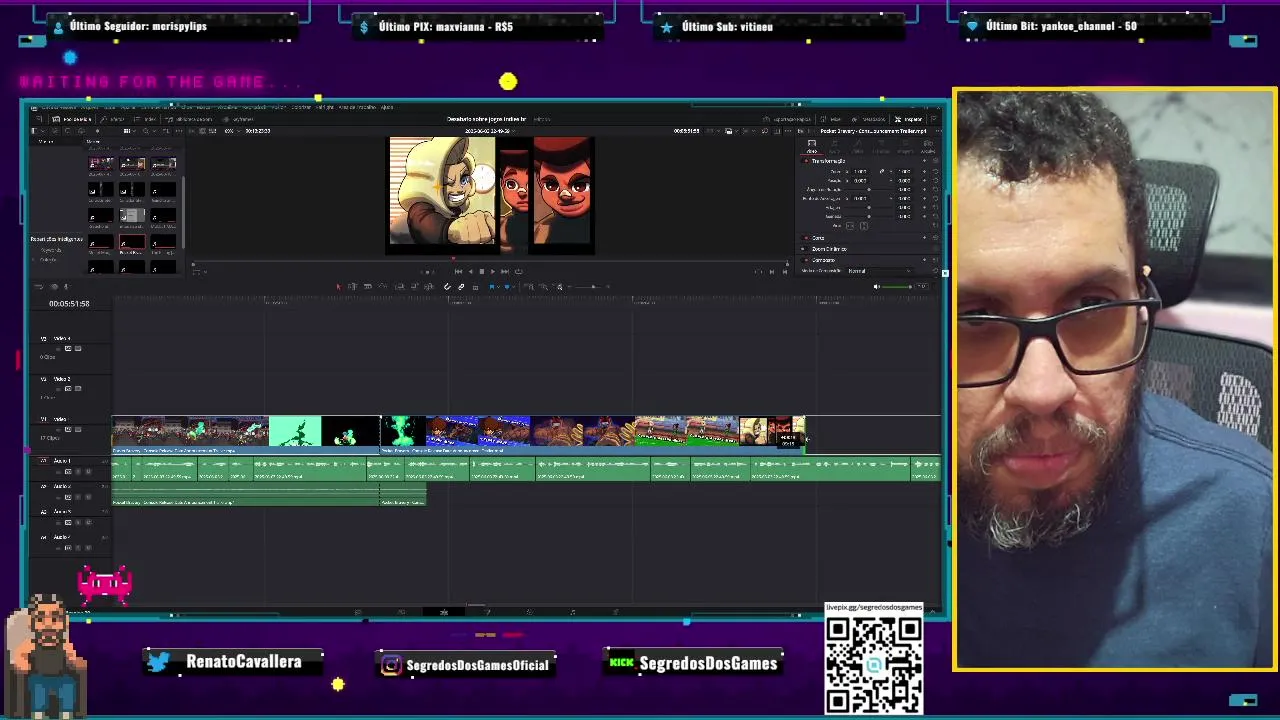Solo the Audio 1 track with S button
The image size is (1280, 720).
click(78, 472)
